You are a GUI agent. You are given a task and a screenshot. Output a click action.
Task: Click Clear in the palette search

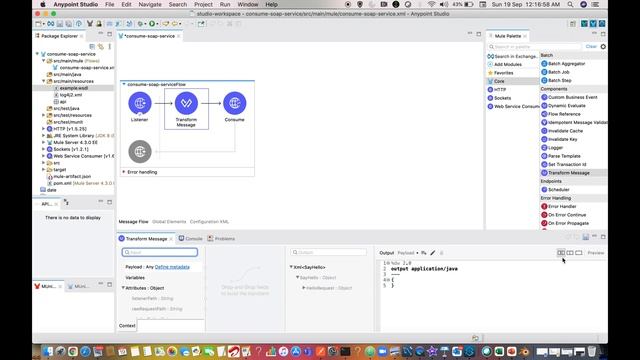[x=591, y=47]
